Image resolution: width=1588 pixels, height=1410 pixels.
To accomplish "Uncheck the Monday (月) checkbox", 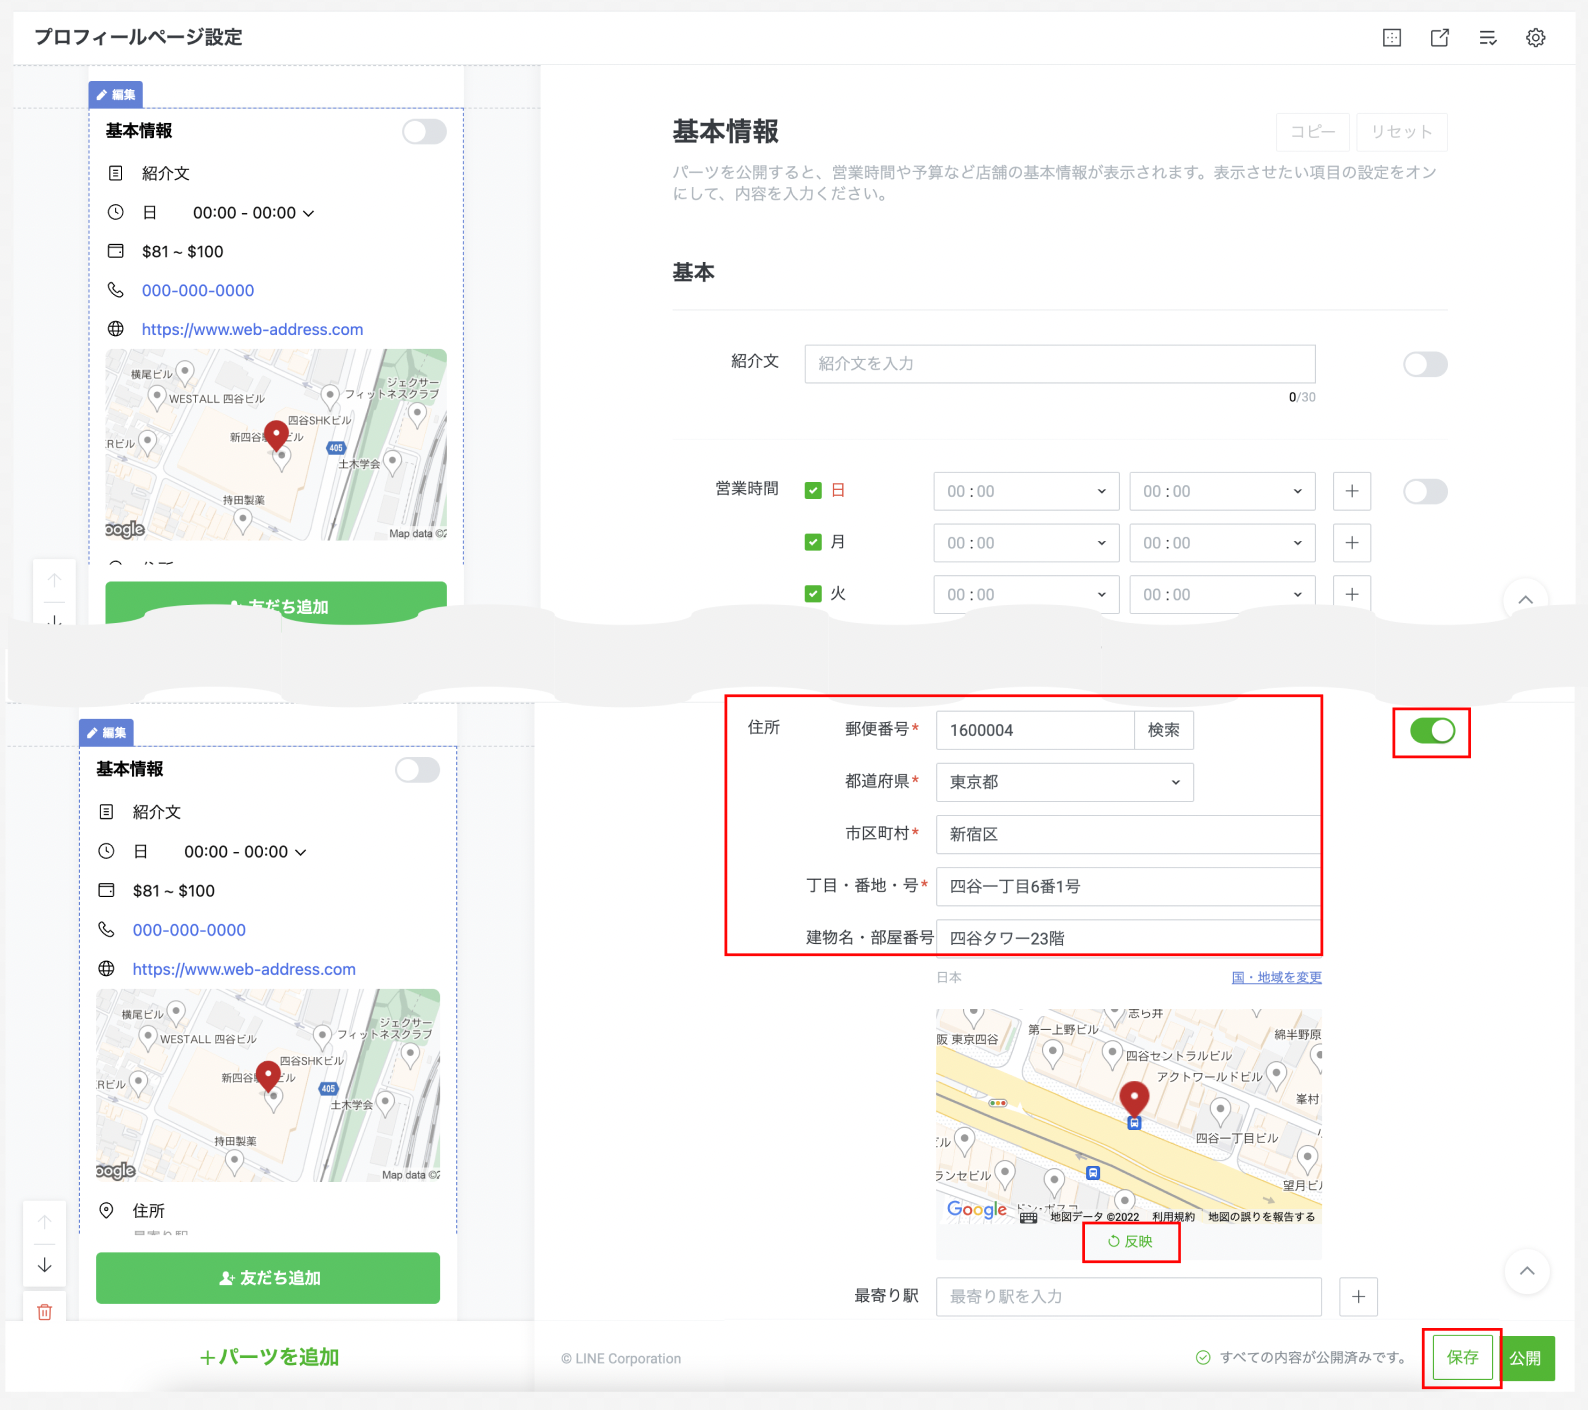I will coord(813,542).
